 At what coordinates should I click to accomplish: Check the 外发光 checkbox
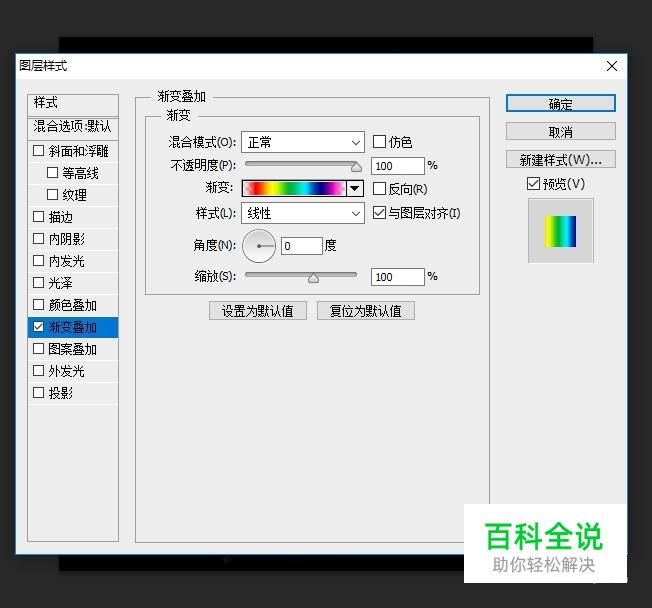(x=38, y=371)
